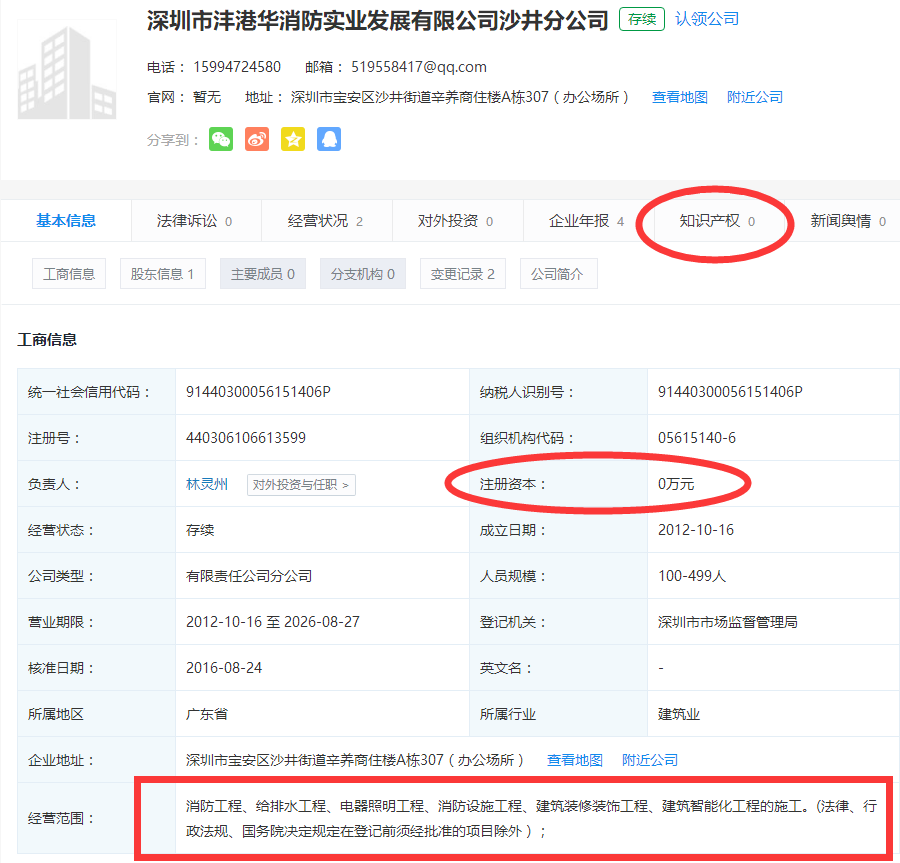Share company via WeChat icon
The height and width of the screenshot is (863, 900).
point(221,140)
